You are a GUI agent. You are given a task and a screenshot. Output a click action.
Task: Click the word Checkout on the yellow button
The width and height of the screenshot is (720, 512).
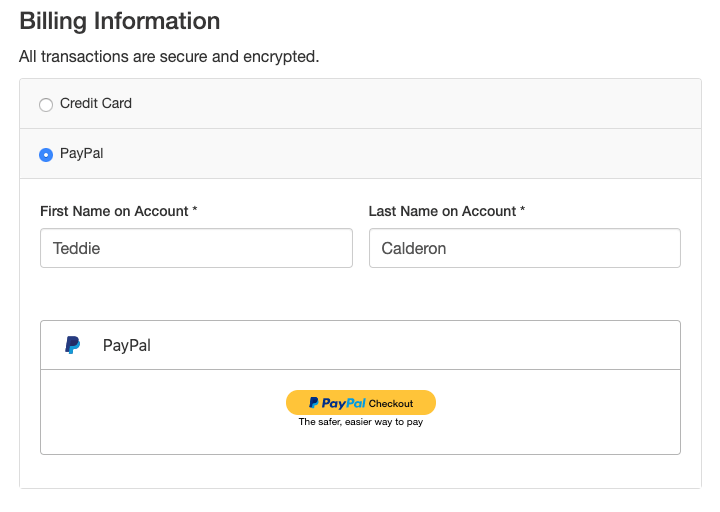click(x=391, y=403)
